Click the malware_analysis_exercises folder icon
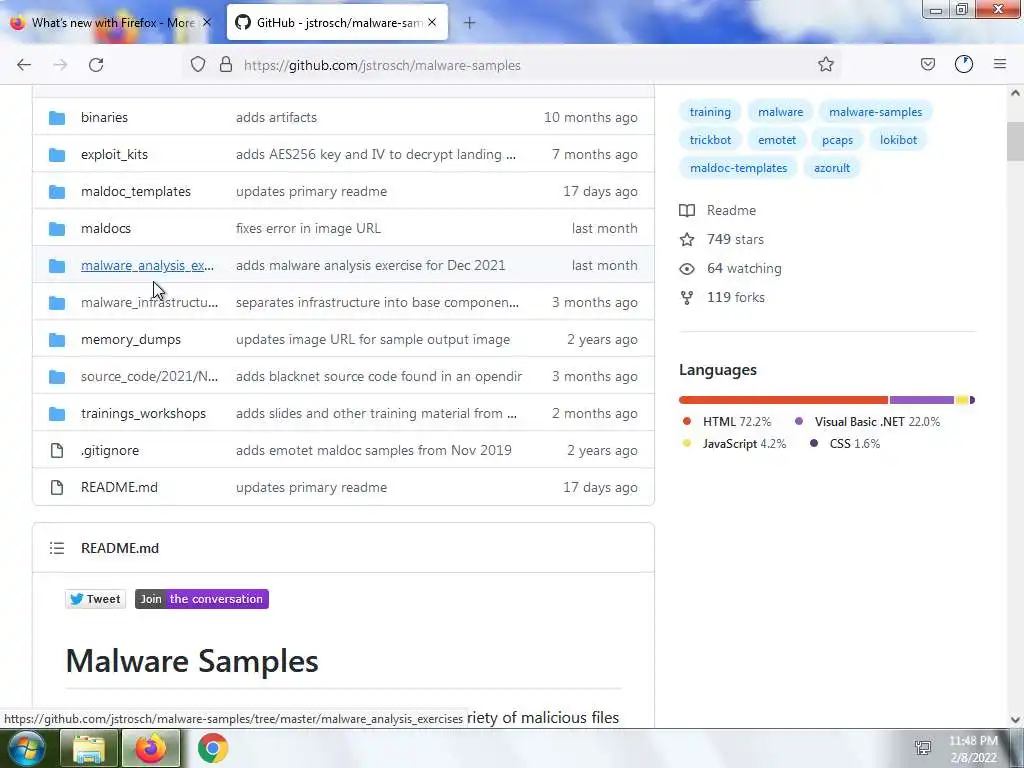 click(x=57, y=266)
